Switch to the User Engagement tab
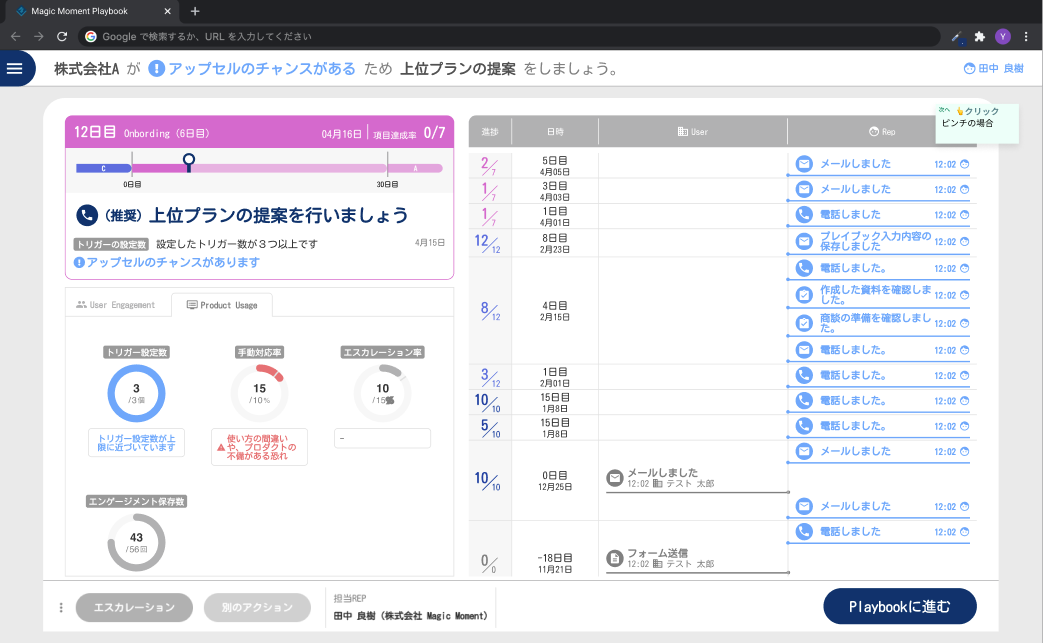This screenshot has height=643, width=1043. (116, 305)
